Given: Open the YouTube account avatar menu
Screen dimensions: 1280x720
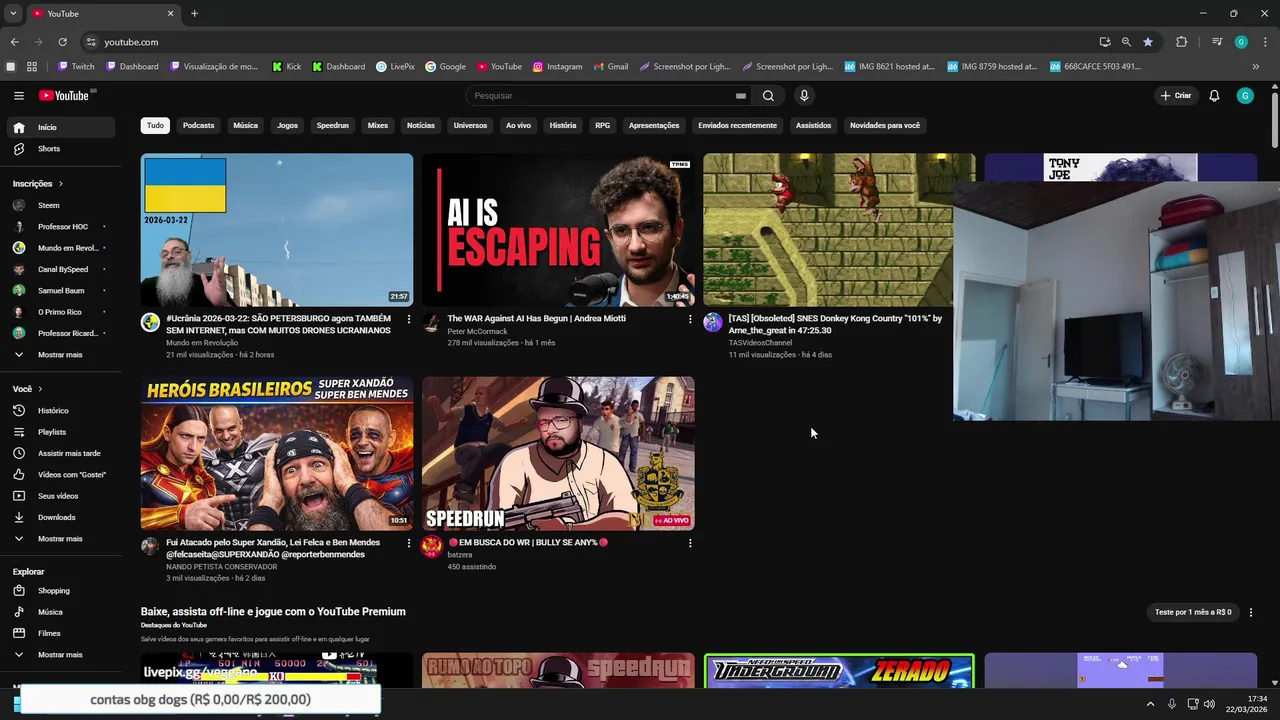Looking at the screenshot, I should coord(1245,96).
